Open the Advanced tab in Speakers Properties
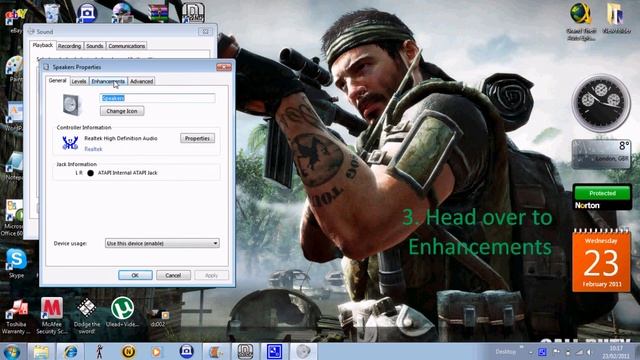Viewport: 640px width, 360px height. [x=142, y=82]
